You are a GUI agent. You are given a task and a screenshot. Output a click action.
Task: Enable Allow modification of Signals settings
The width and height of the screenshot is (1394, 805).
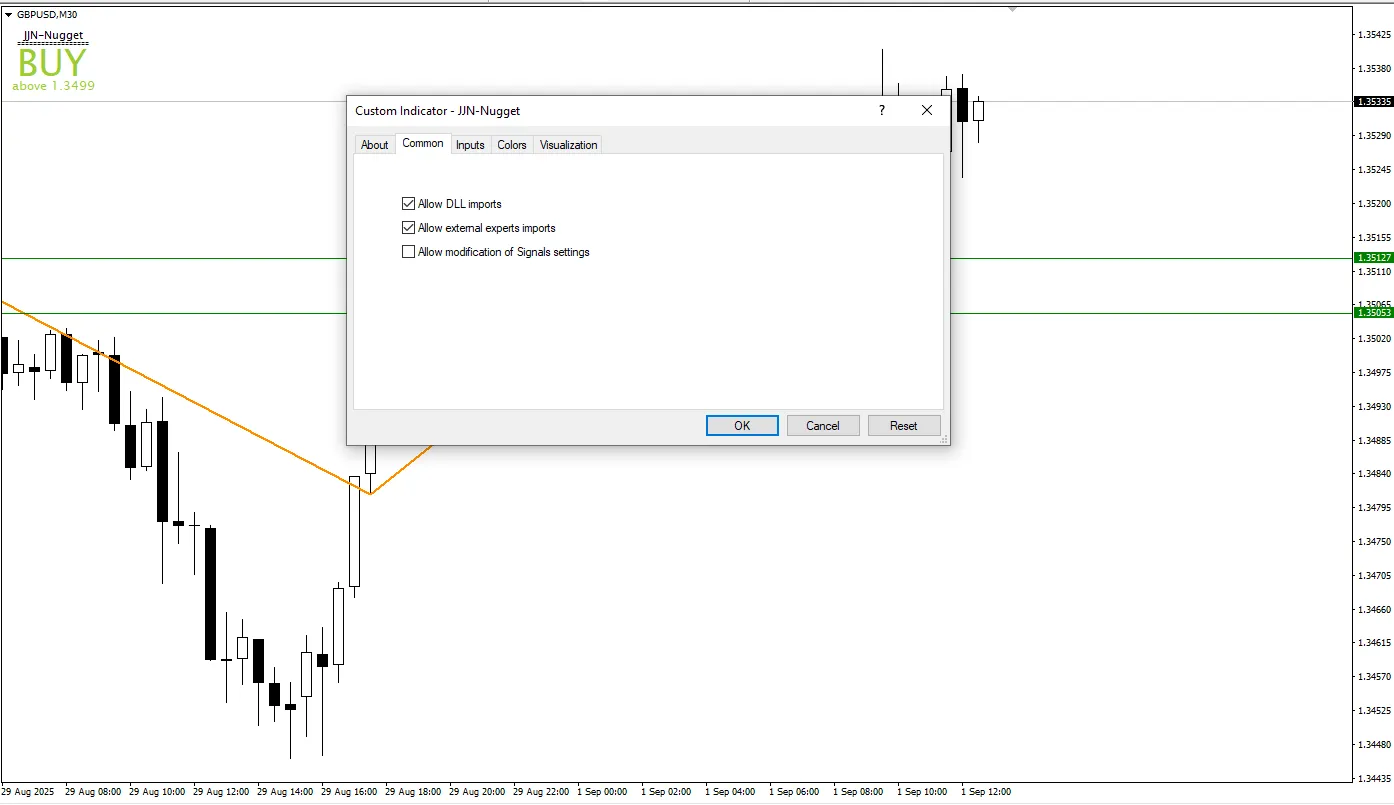[x=408, y=252]
